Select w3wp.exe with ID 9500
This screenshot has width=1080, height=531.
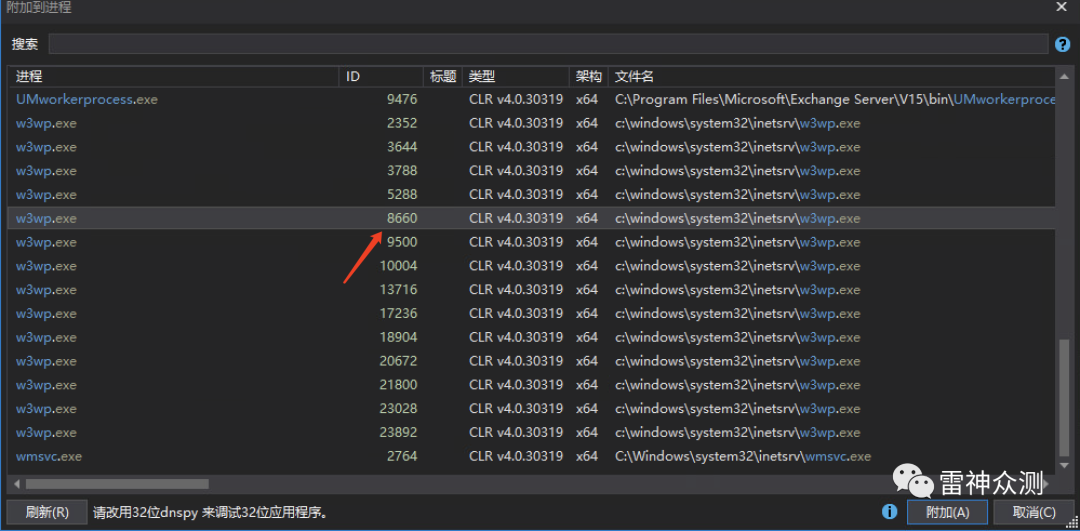tap(531, 242)
